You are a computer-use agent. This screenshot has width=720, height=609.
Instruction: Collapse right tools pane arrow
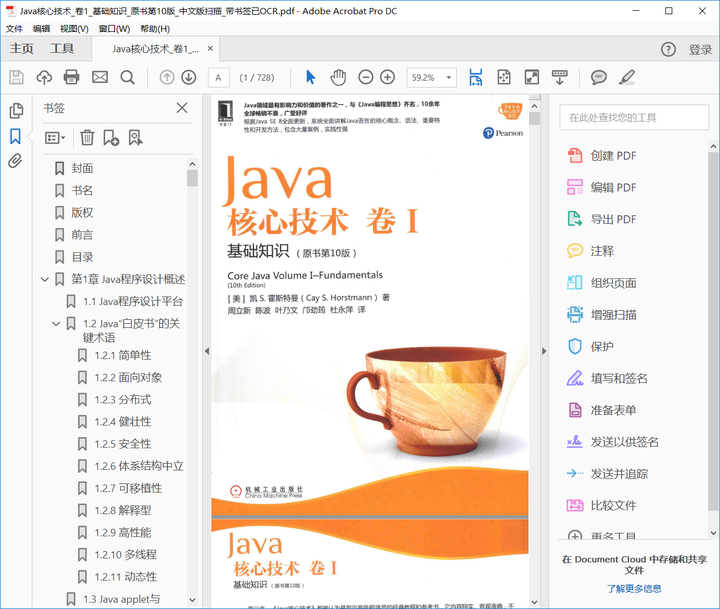pyautogui.click(x=544, y=351)
